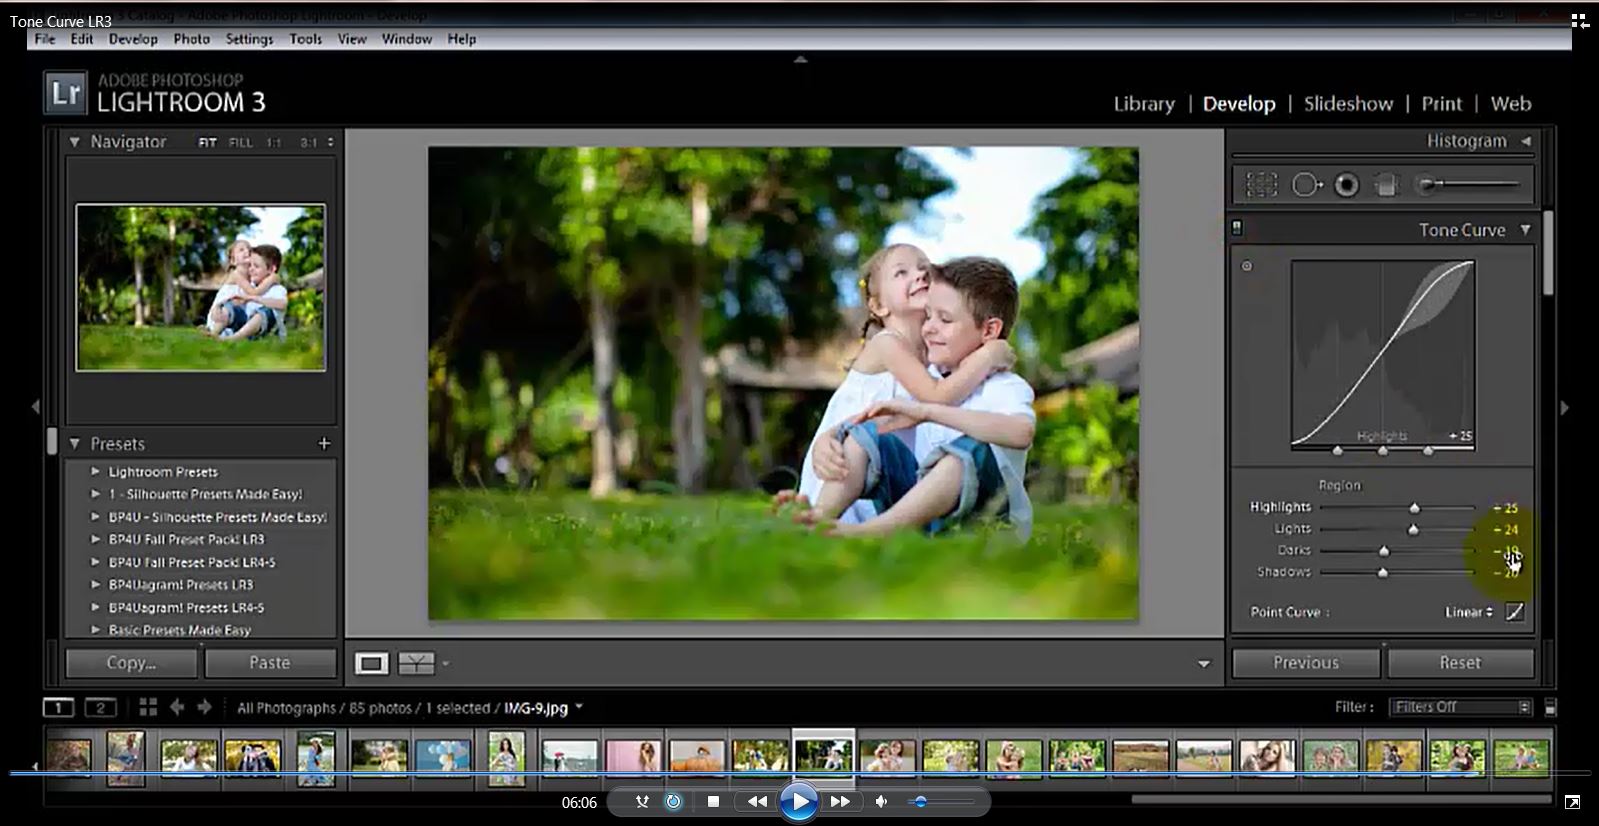Open the Develop menu
The image size is (1599, 826).
click(133, 39)
